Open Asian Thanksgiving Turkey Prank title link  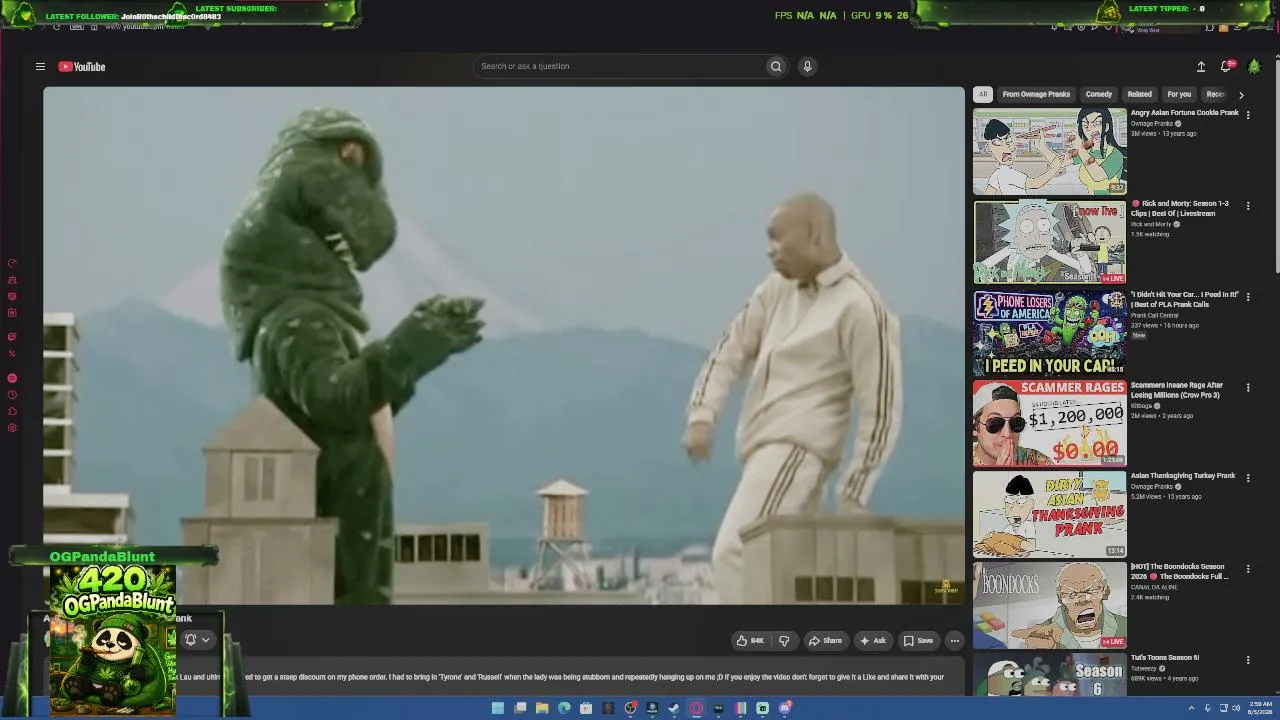1183,476
